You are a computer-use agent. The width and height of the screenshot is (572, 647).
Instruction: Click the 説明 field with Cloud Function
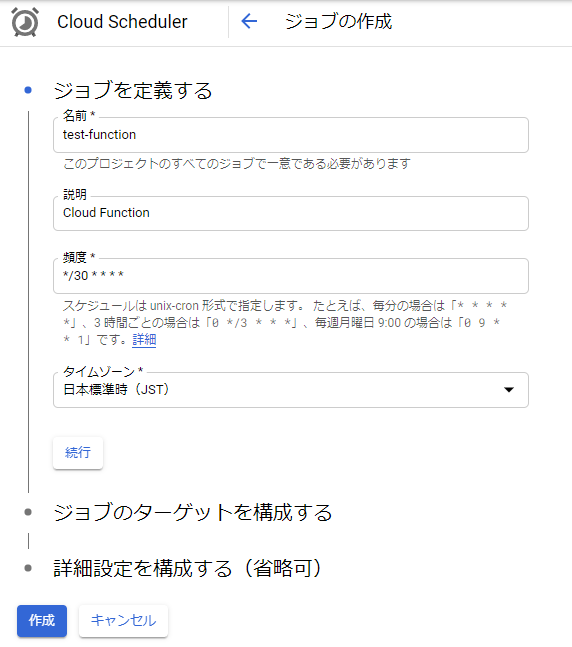291,213
